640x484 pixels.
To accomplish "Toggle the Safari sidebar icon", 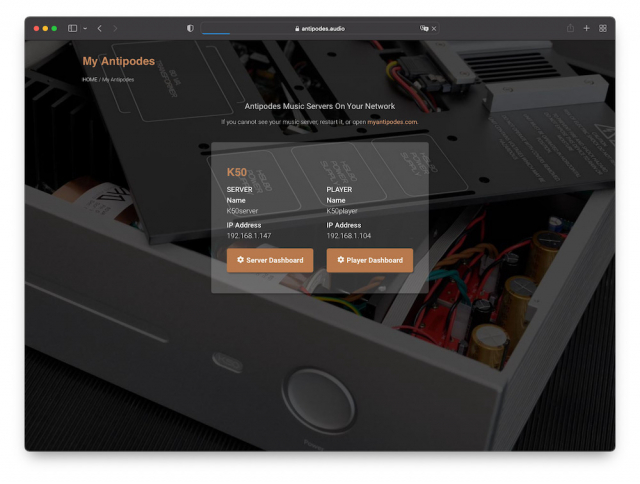I will (x=72, y=28).
